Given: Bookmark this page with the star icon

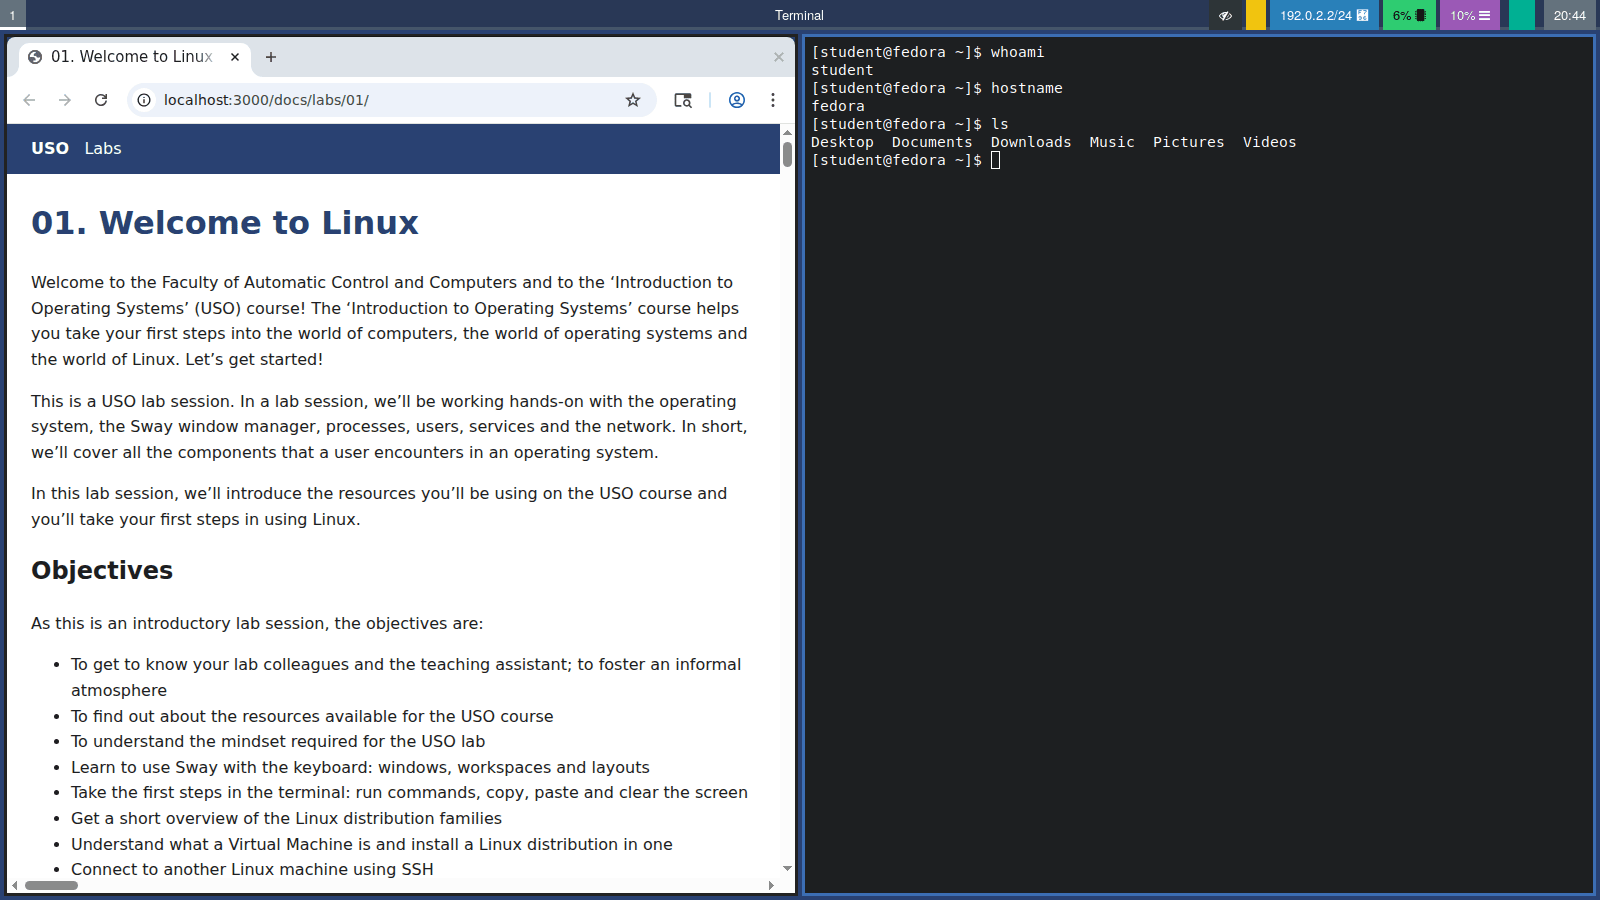Looking at the screenshot, I should (x=633, y=100).
